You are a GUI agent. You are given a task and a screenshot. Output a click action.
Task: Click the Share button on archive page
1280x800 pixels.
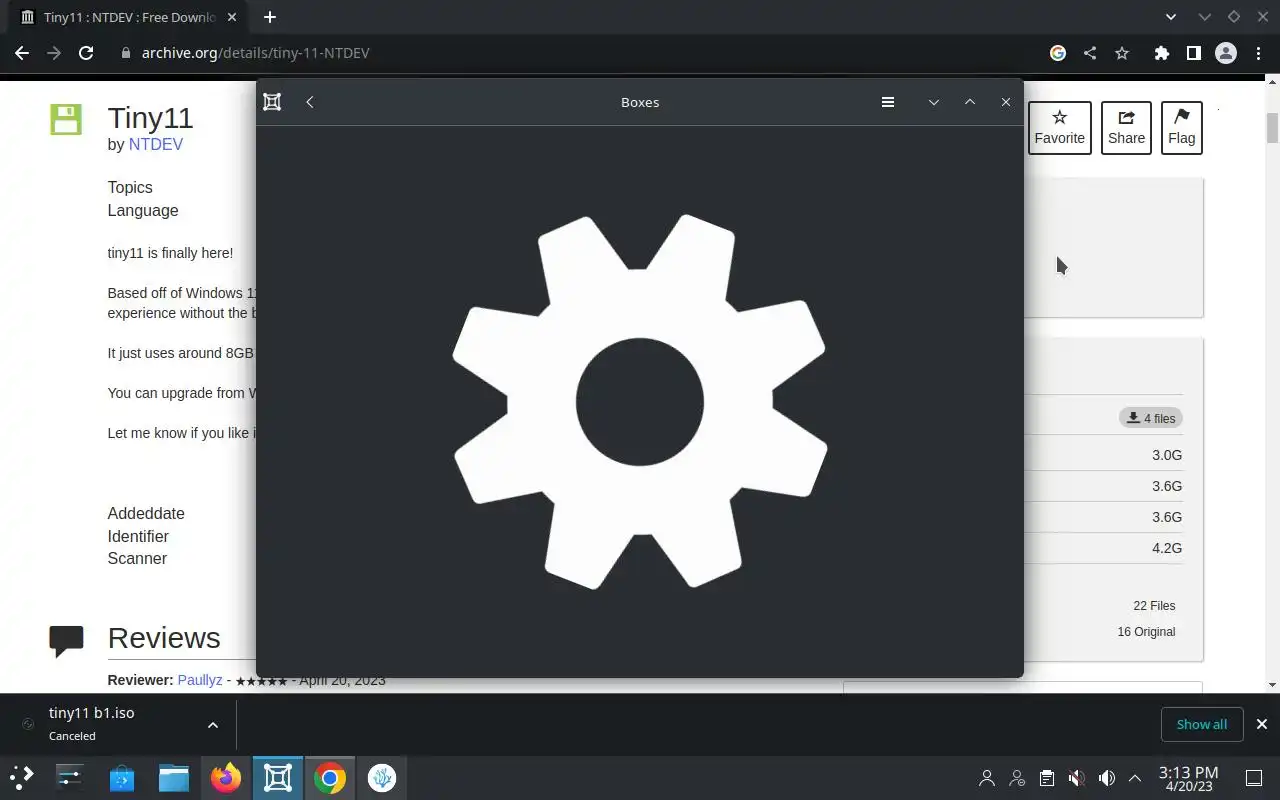pyautogui.click(x=1126, y=128)
